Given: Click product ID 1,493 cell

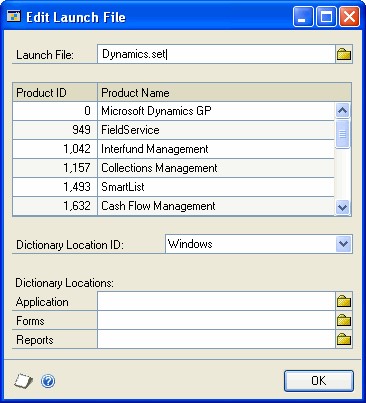Looking at the screenshot, I should 55,187.
